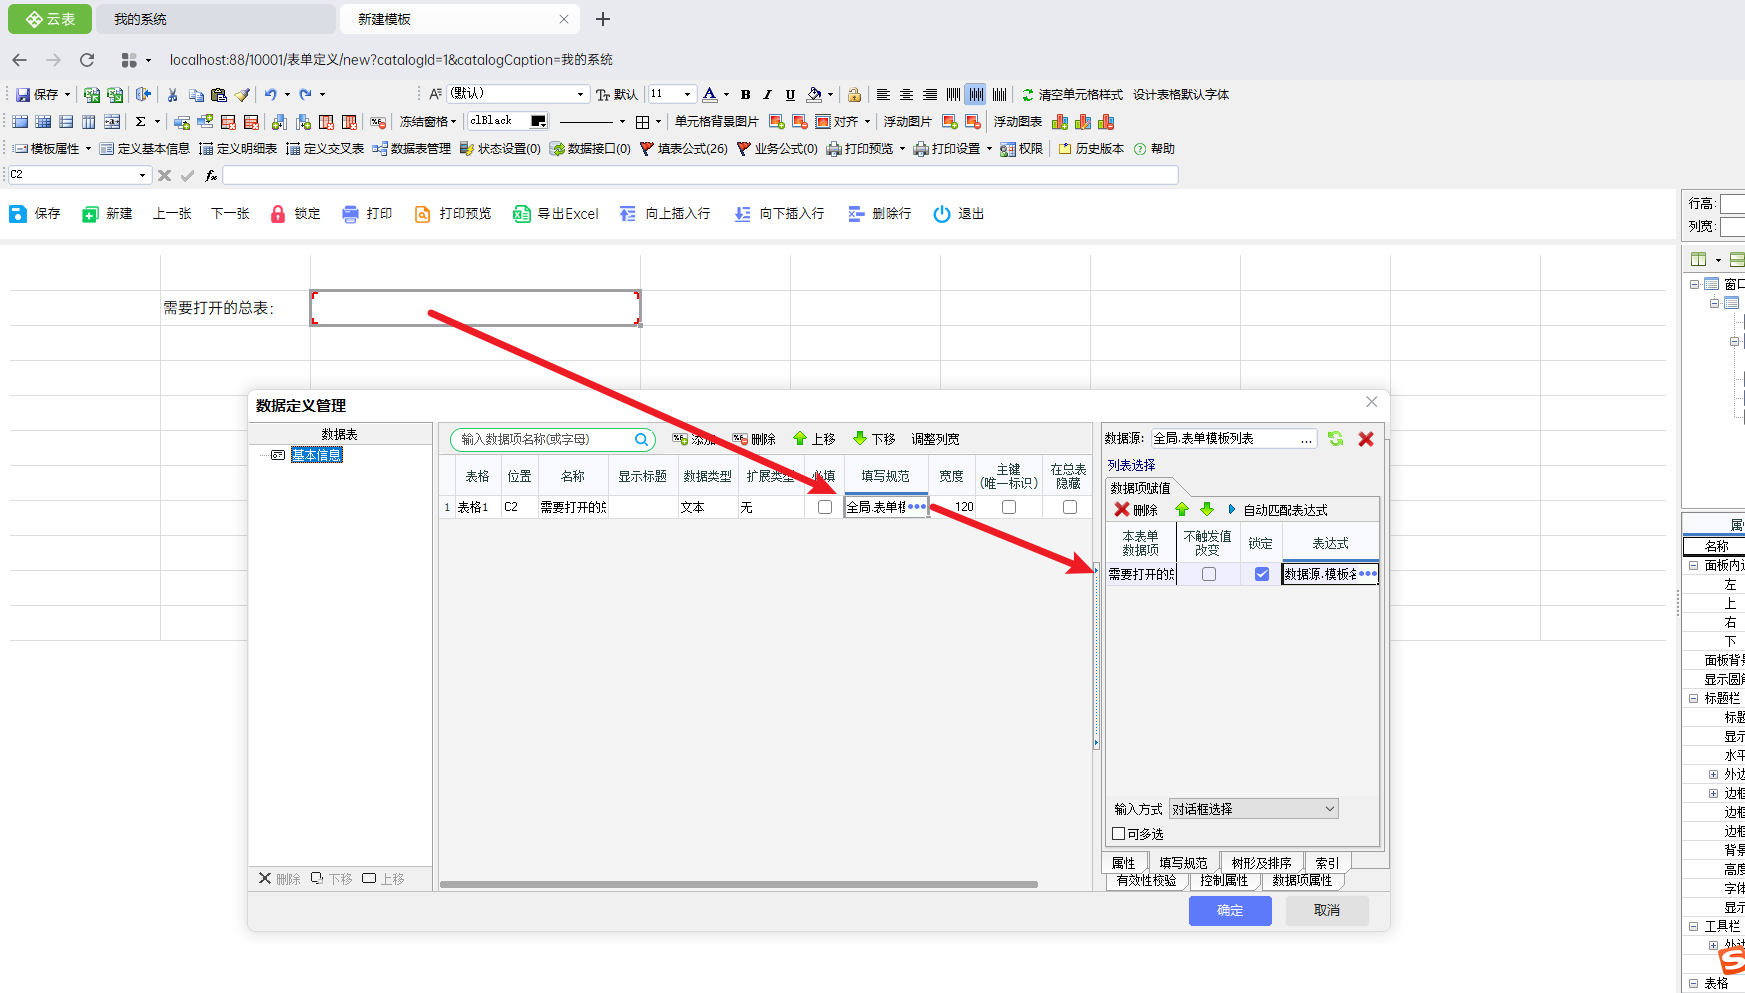
Task: Click the 确定 button
Action: pos(1230,911)
